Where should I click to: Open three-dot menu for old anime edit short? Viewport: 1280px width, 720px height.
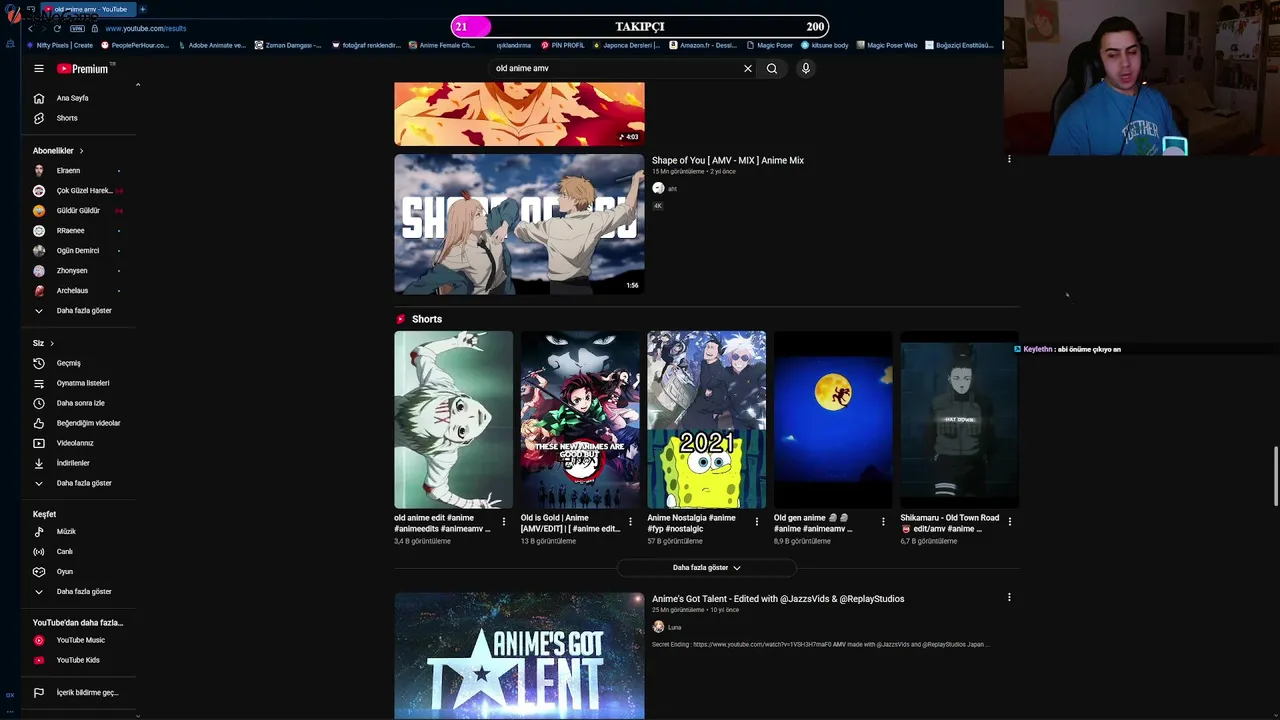tap(504, 522)
